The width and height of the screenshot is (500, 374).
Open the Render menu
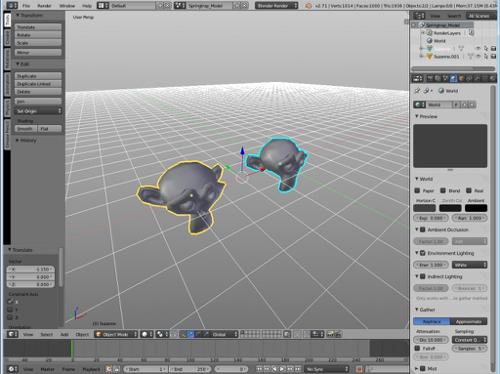44,6
